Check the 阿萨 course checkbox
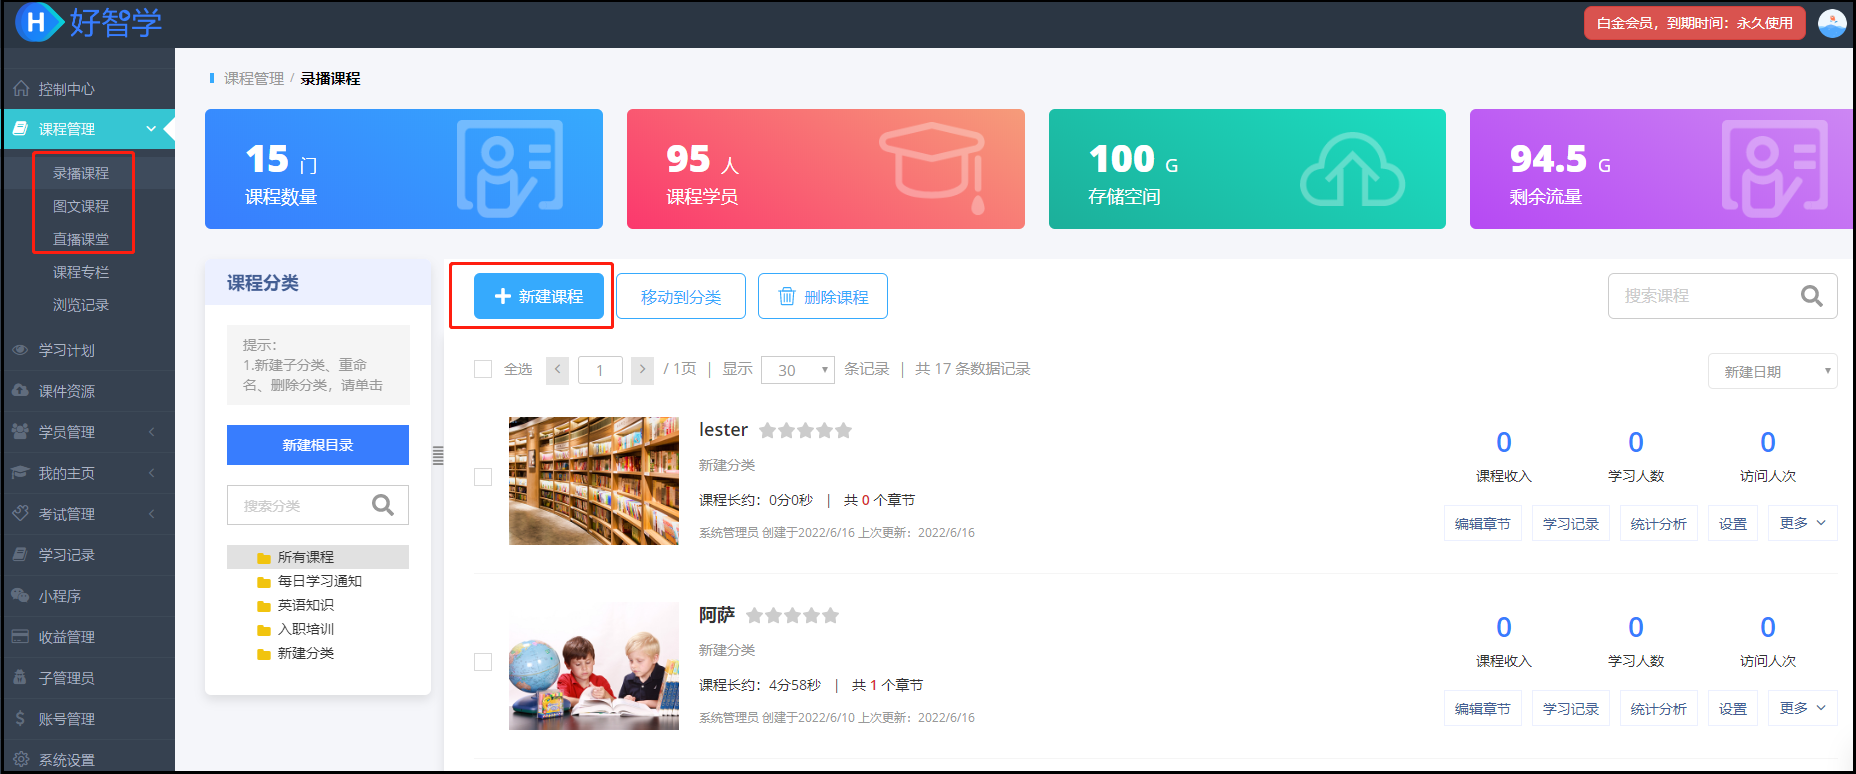 (x=483, y=662)
